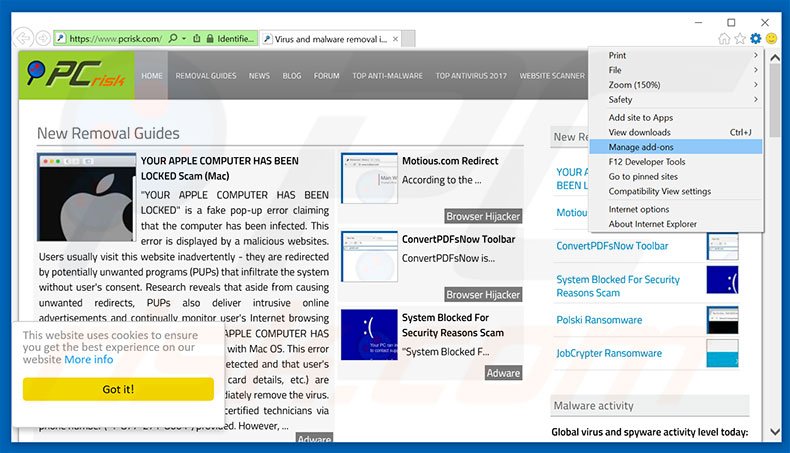
Task: Open the System Blocked For Security thumbnail
Action: (369, 335)
